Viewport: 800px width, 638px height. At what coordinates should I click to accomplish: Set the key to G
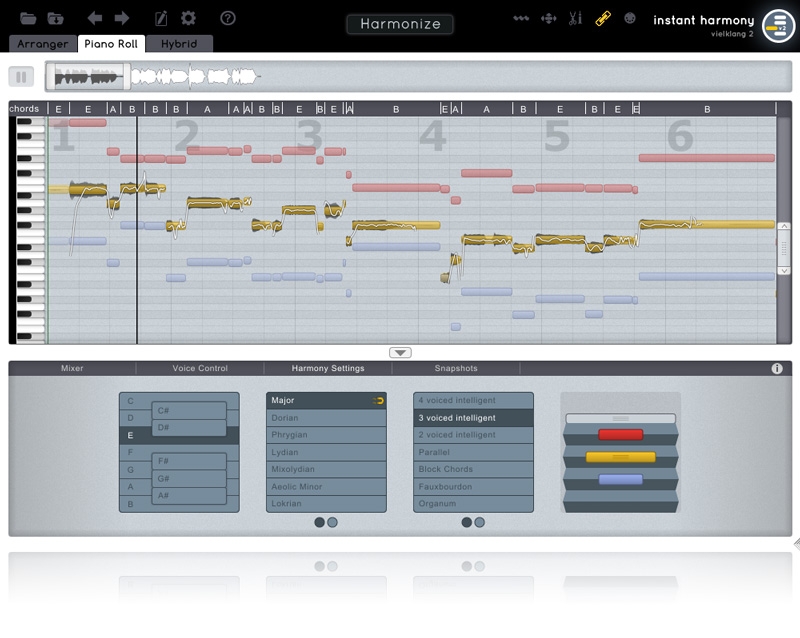[130, 469]
